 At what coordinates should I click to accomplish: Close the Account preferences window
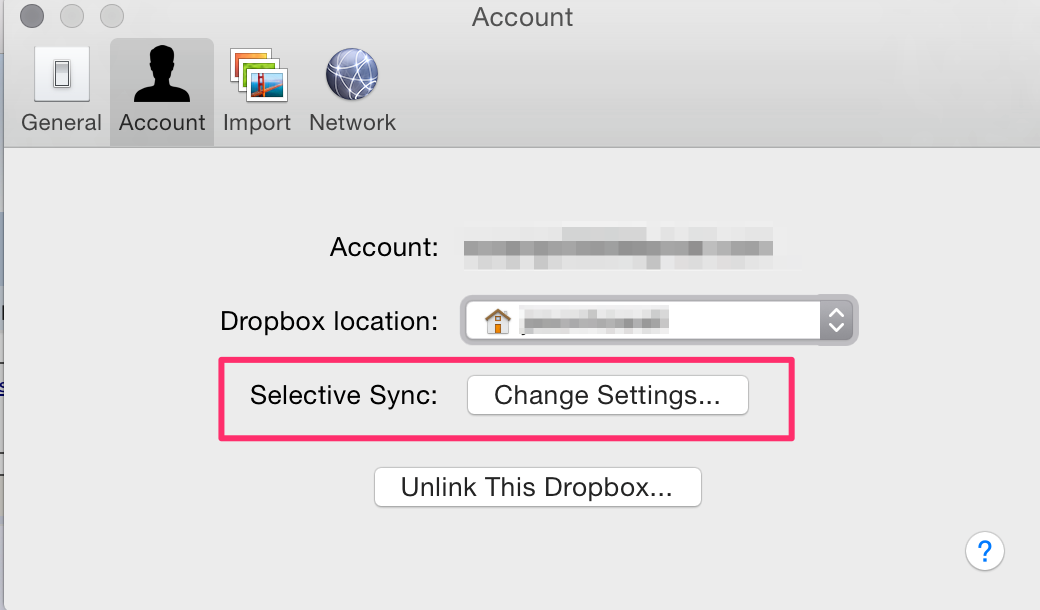pyautogui.click(x=32, y=16)
